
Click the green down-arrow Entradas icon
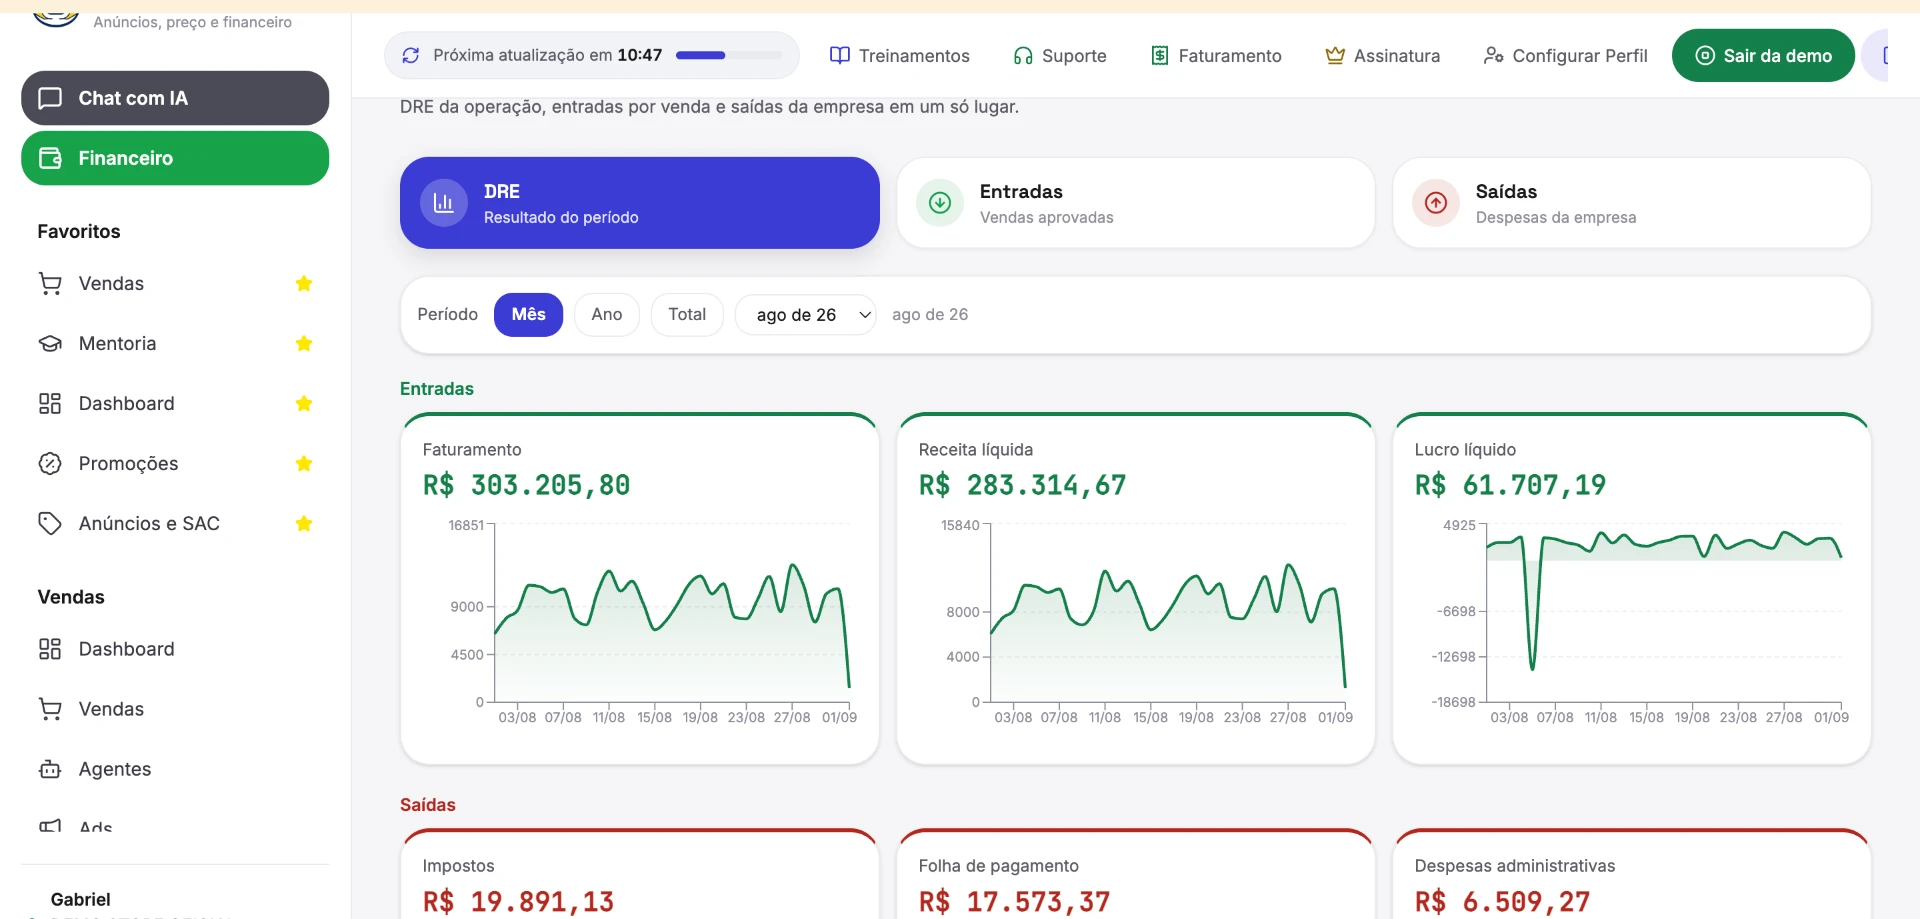[940, 203]
